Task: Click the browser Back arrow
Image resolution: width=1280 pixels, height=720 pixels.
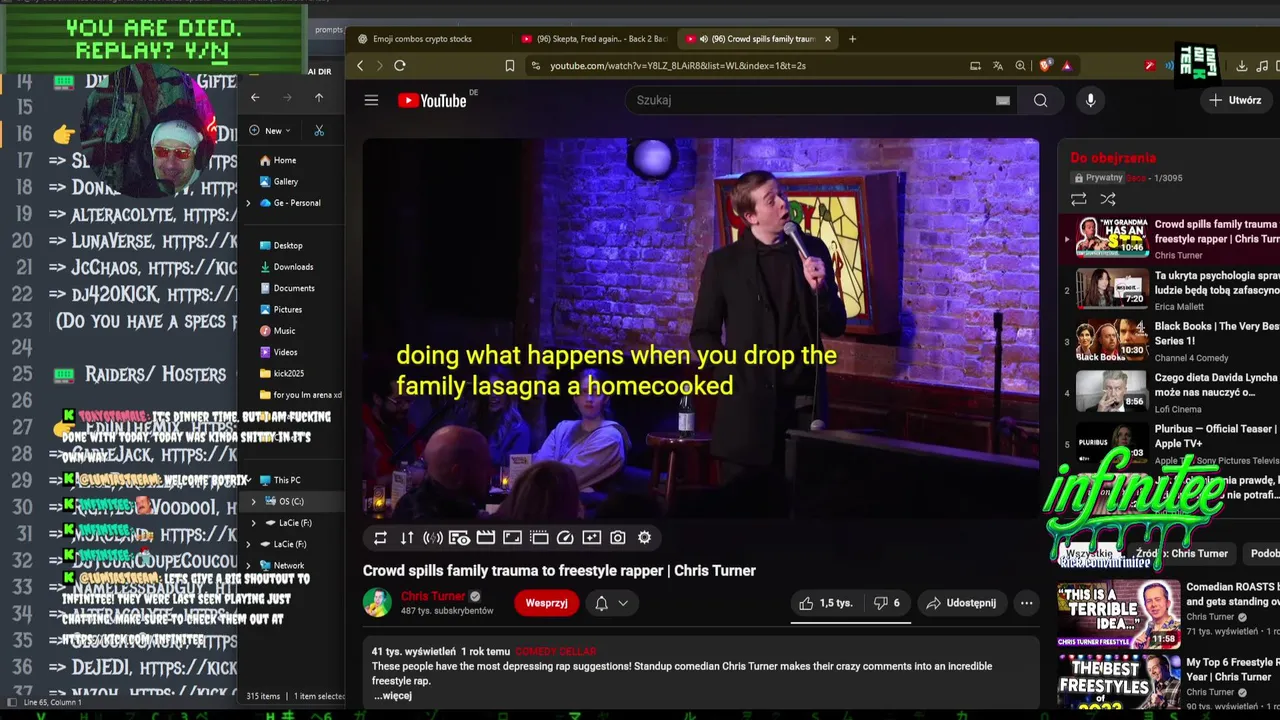Action: 361,66
